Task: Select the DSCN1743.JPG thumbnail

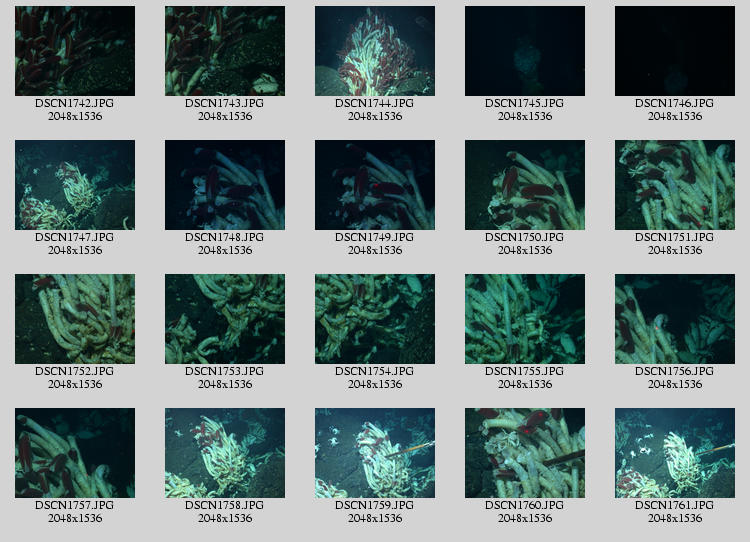Action: point(225,51)
